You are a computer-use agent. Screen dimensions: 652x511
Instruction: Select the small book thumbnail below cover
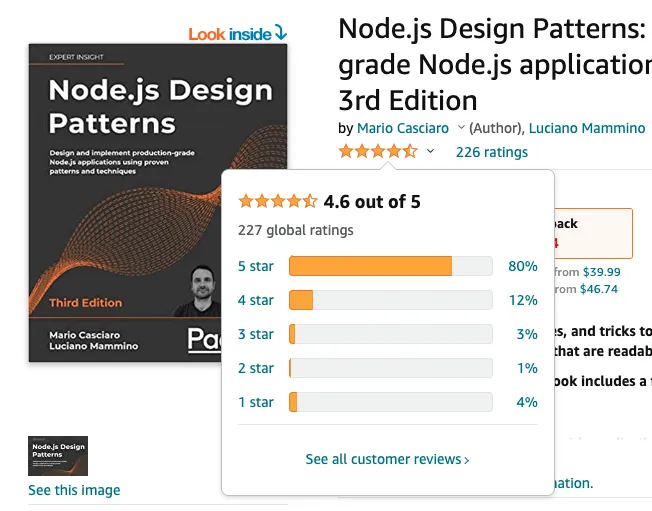tap(58, 456)
